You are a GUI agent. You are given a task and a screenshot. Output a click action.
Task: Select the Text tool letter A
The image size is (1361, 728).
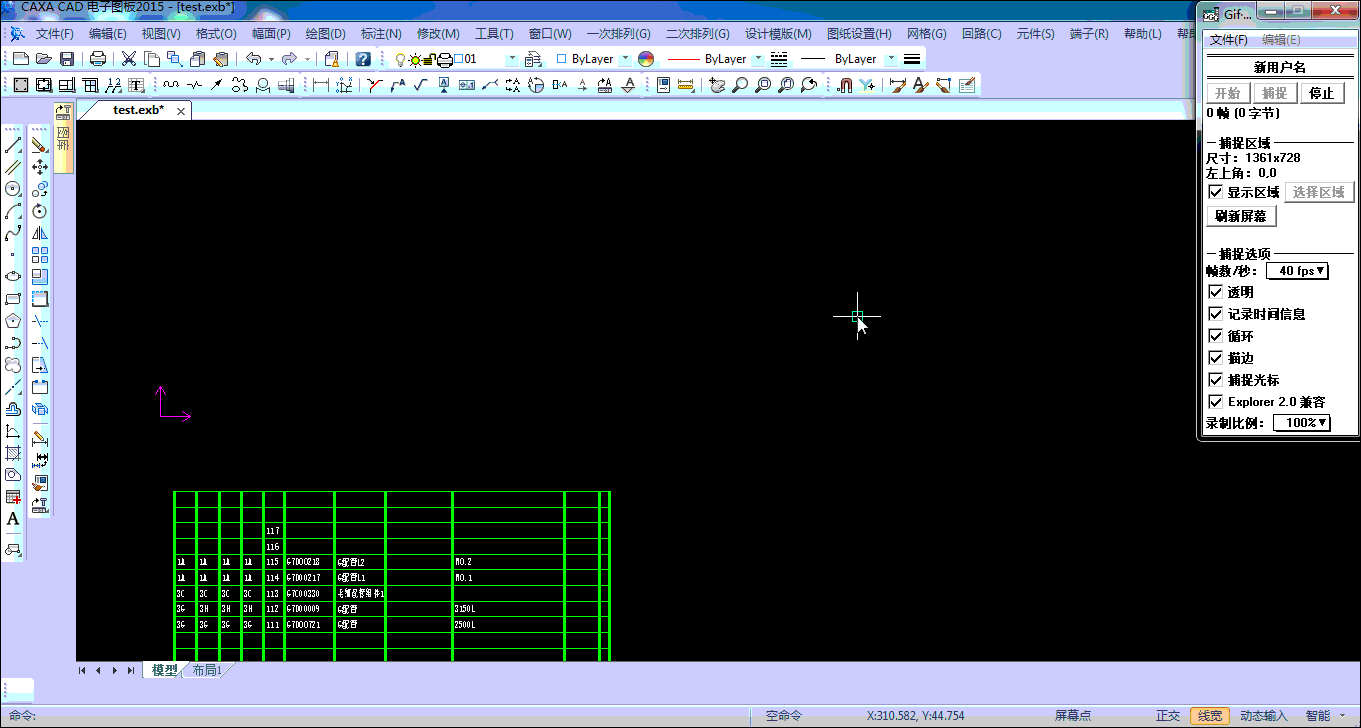pos(13,519)
